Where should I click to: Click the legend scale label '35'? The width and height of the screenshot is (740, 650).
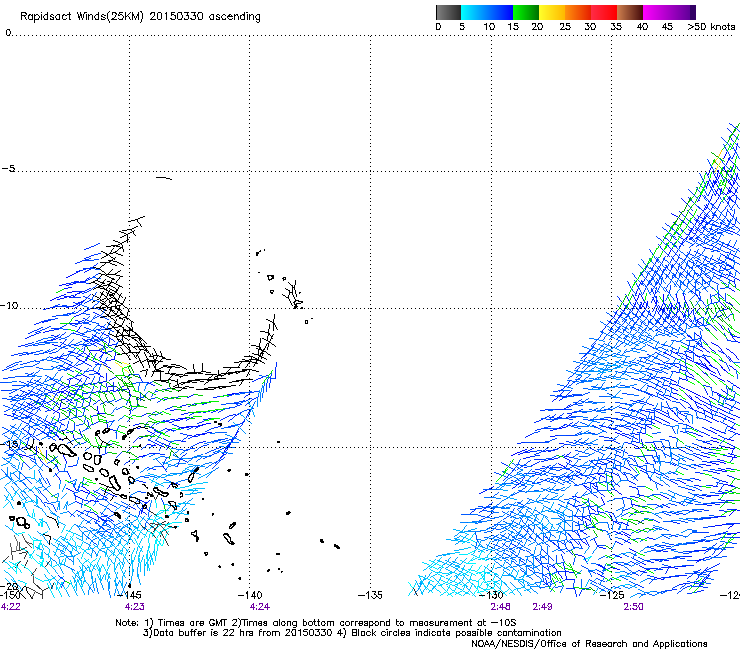coord(616,27)
